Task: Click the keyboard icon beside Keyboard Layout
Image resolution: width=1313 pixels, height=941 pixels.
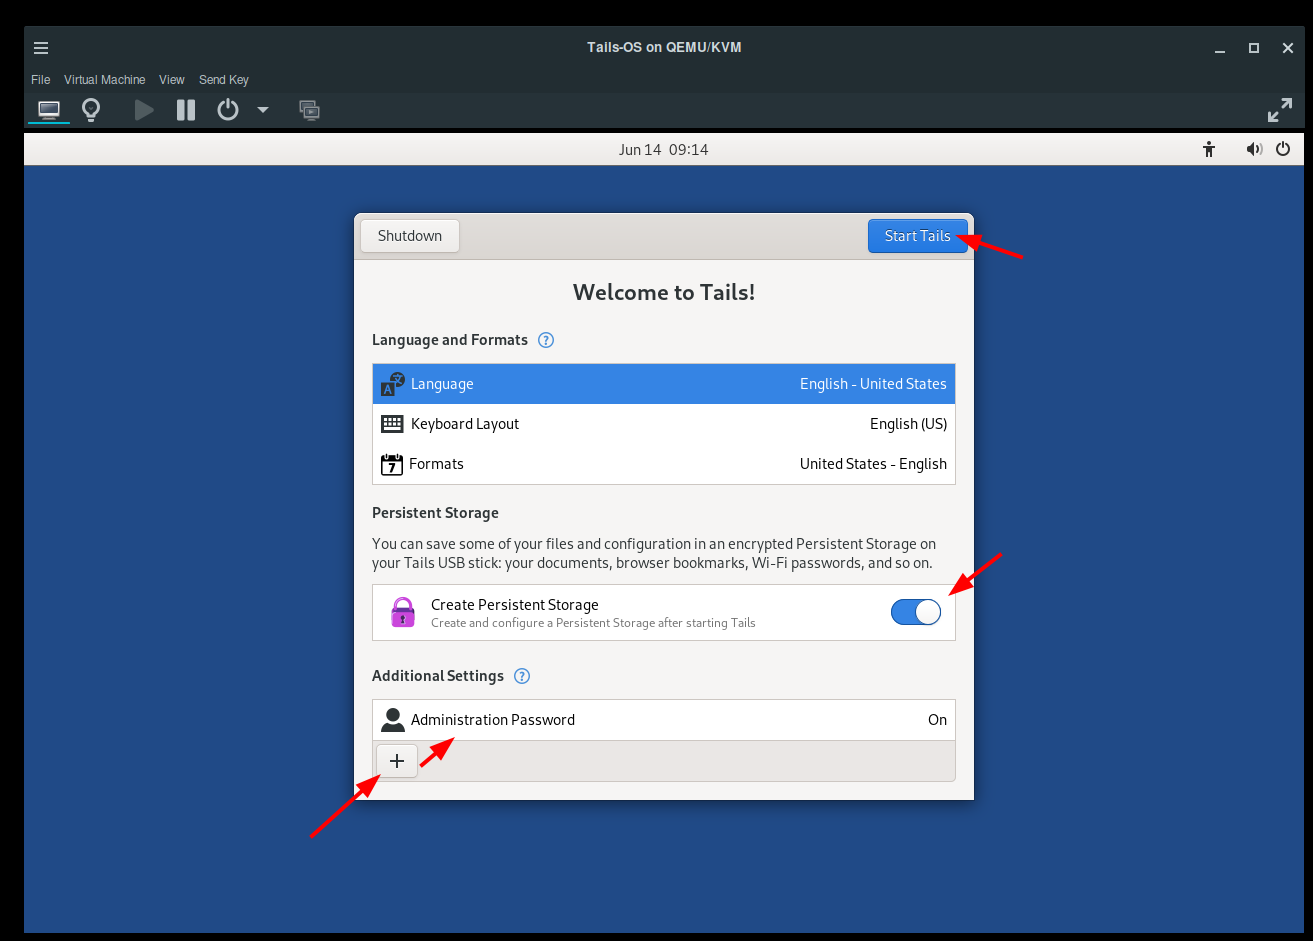Action: click(x=392, y=424)
